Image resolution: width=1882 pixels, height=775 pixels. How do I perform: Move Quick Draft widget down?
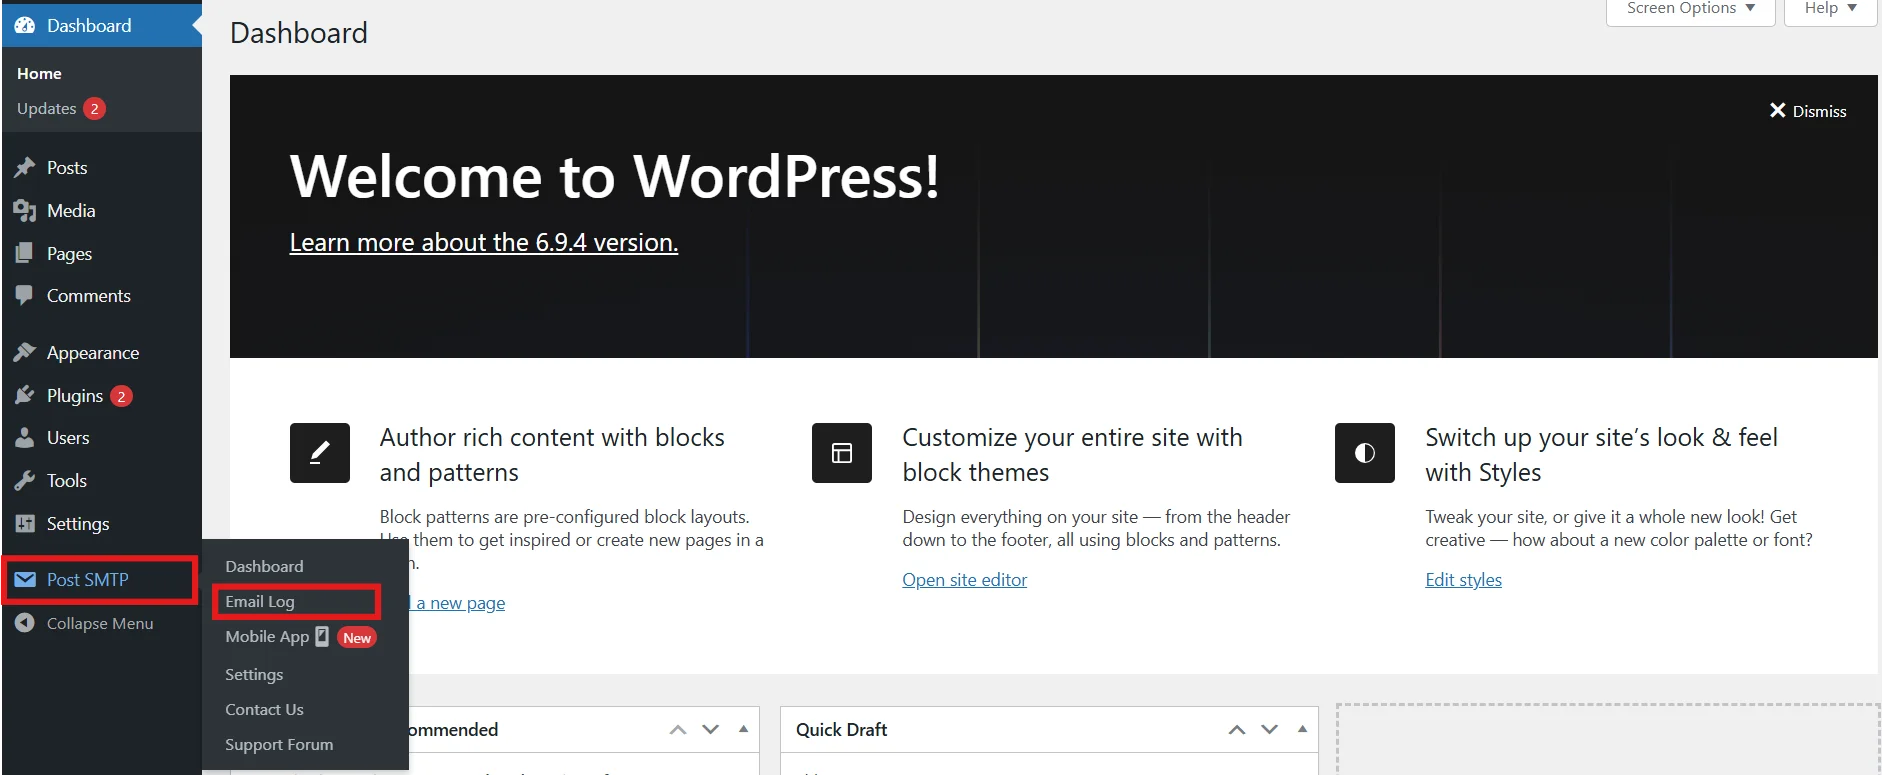click(x=1270, y=730)
